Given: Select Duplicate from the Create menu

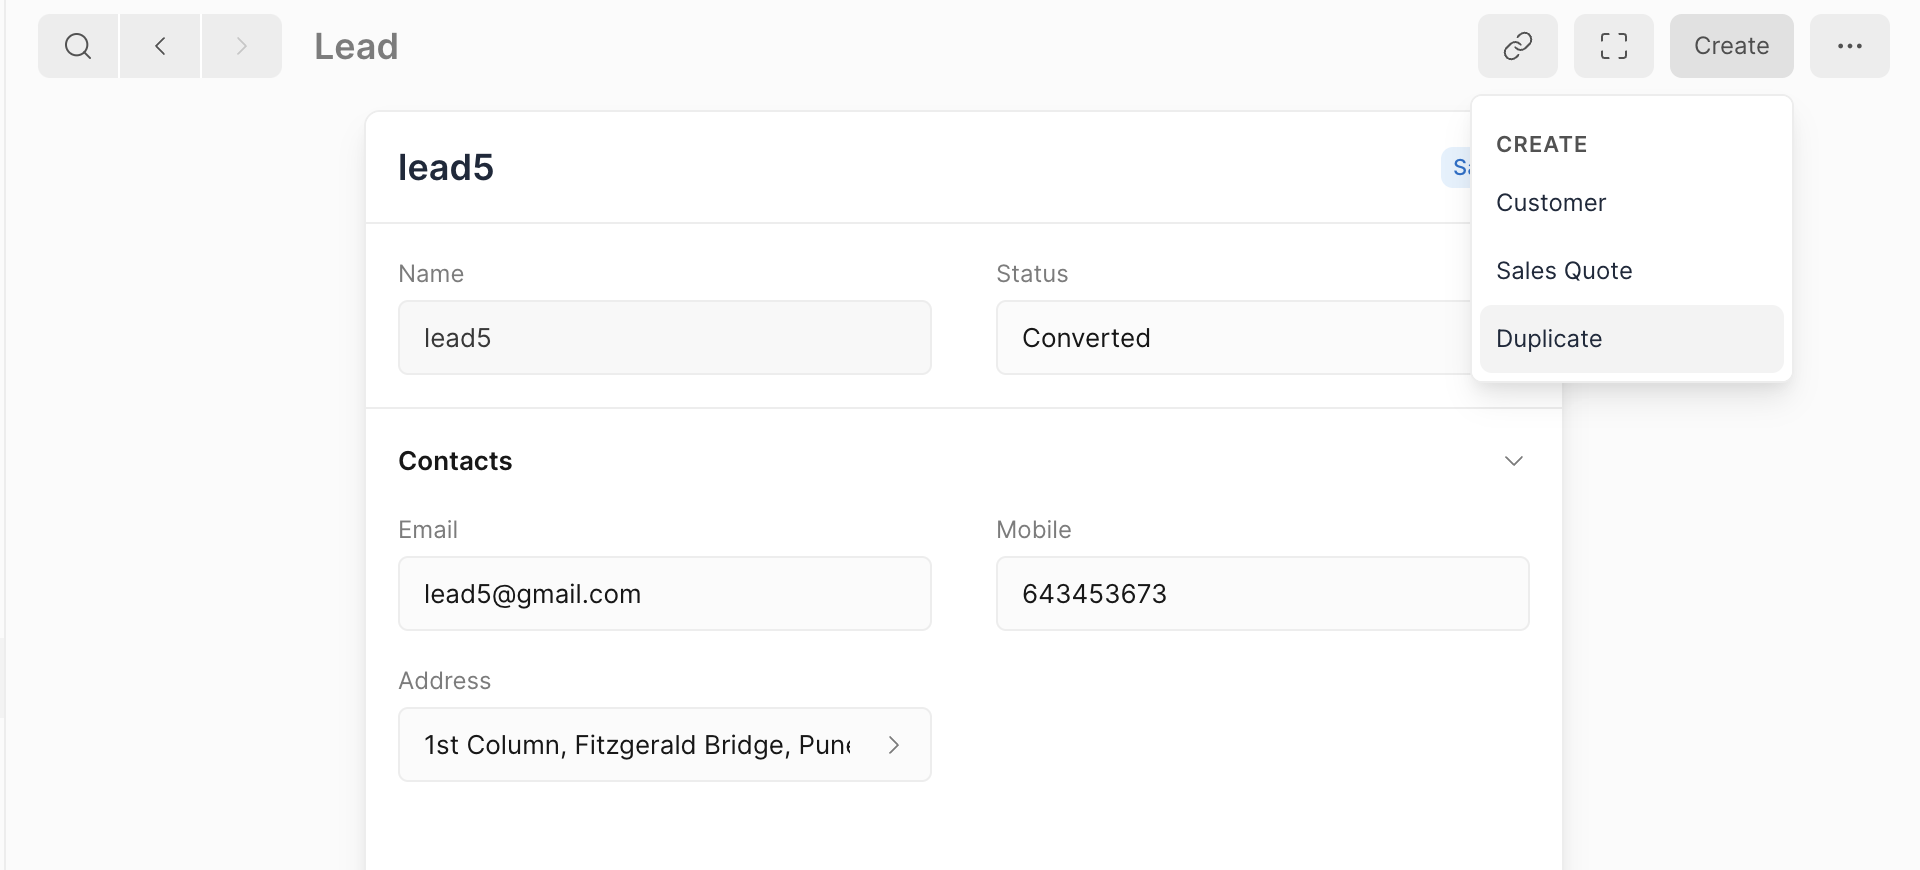Looking at the screenshot, I should click(x=1549, y=339).
